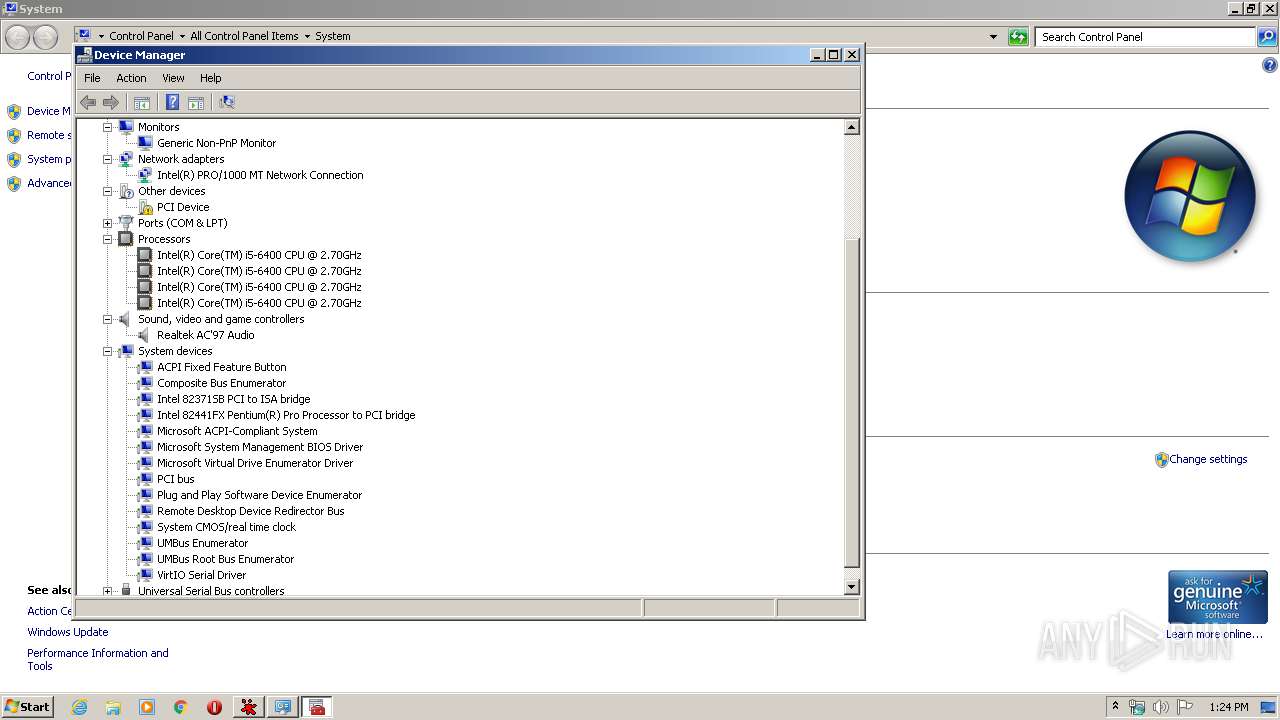Viewport: 1280px width, 720px height.
Task: Click scrollbar up arrow in Device Manager
Action: click(852, 127)
